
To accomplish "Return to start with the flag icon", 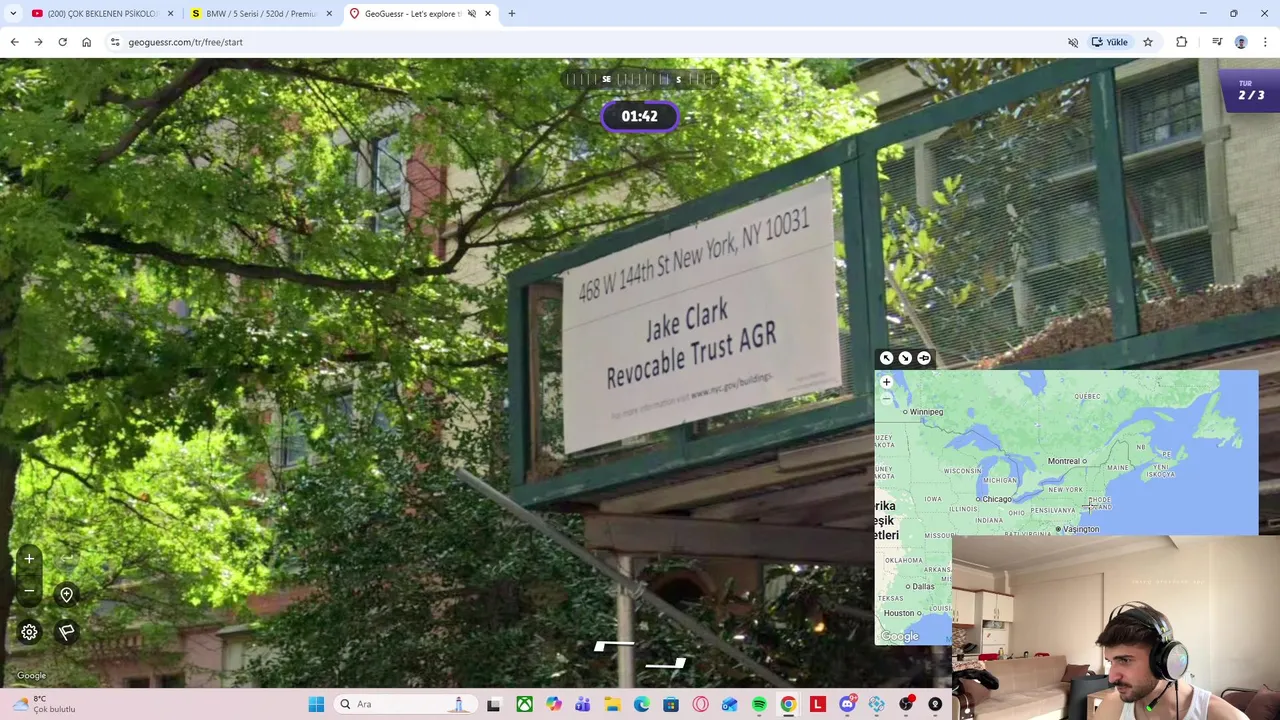I will coord(67,632).
